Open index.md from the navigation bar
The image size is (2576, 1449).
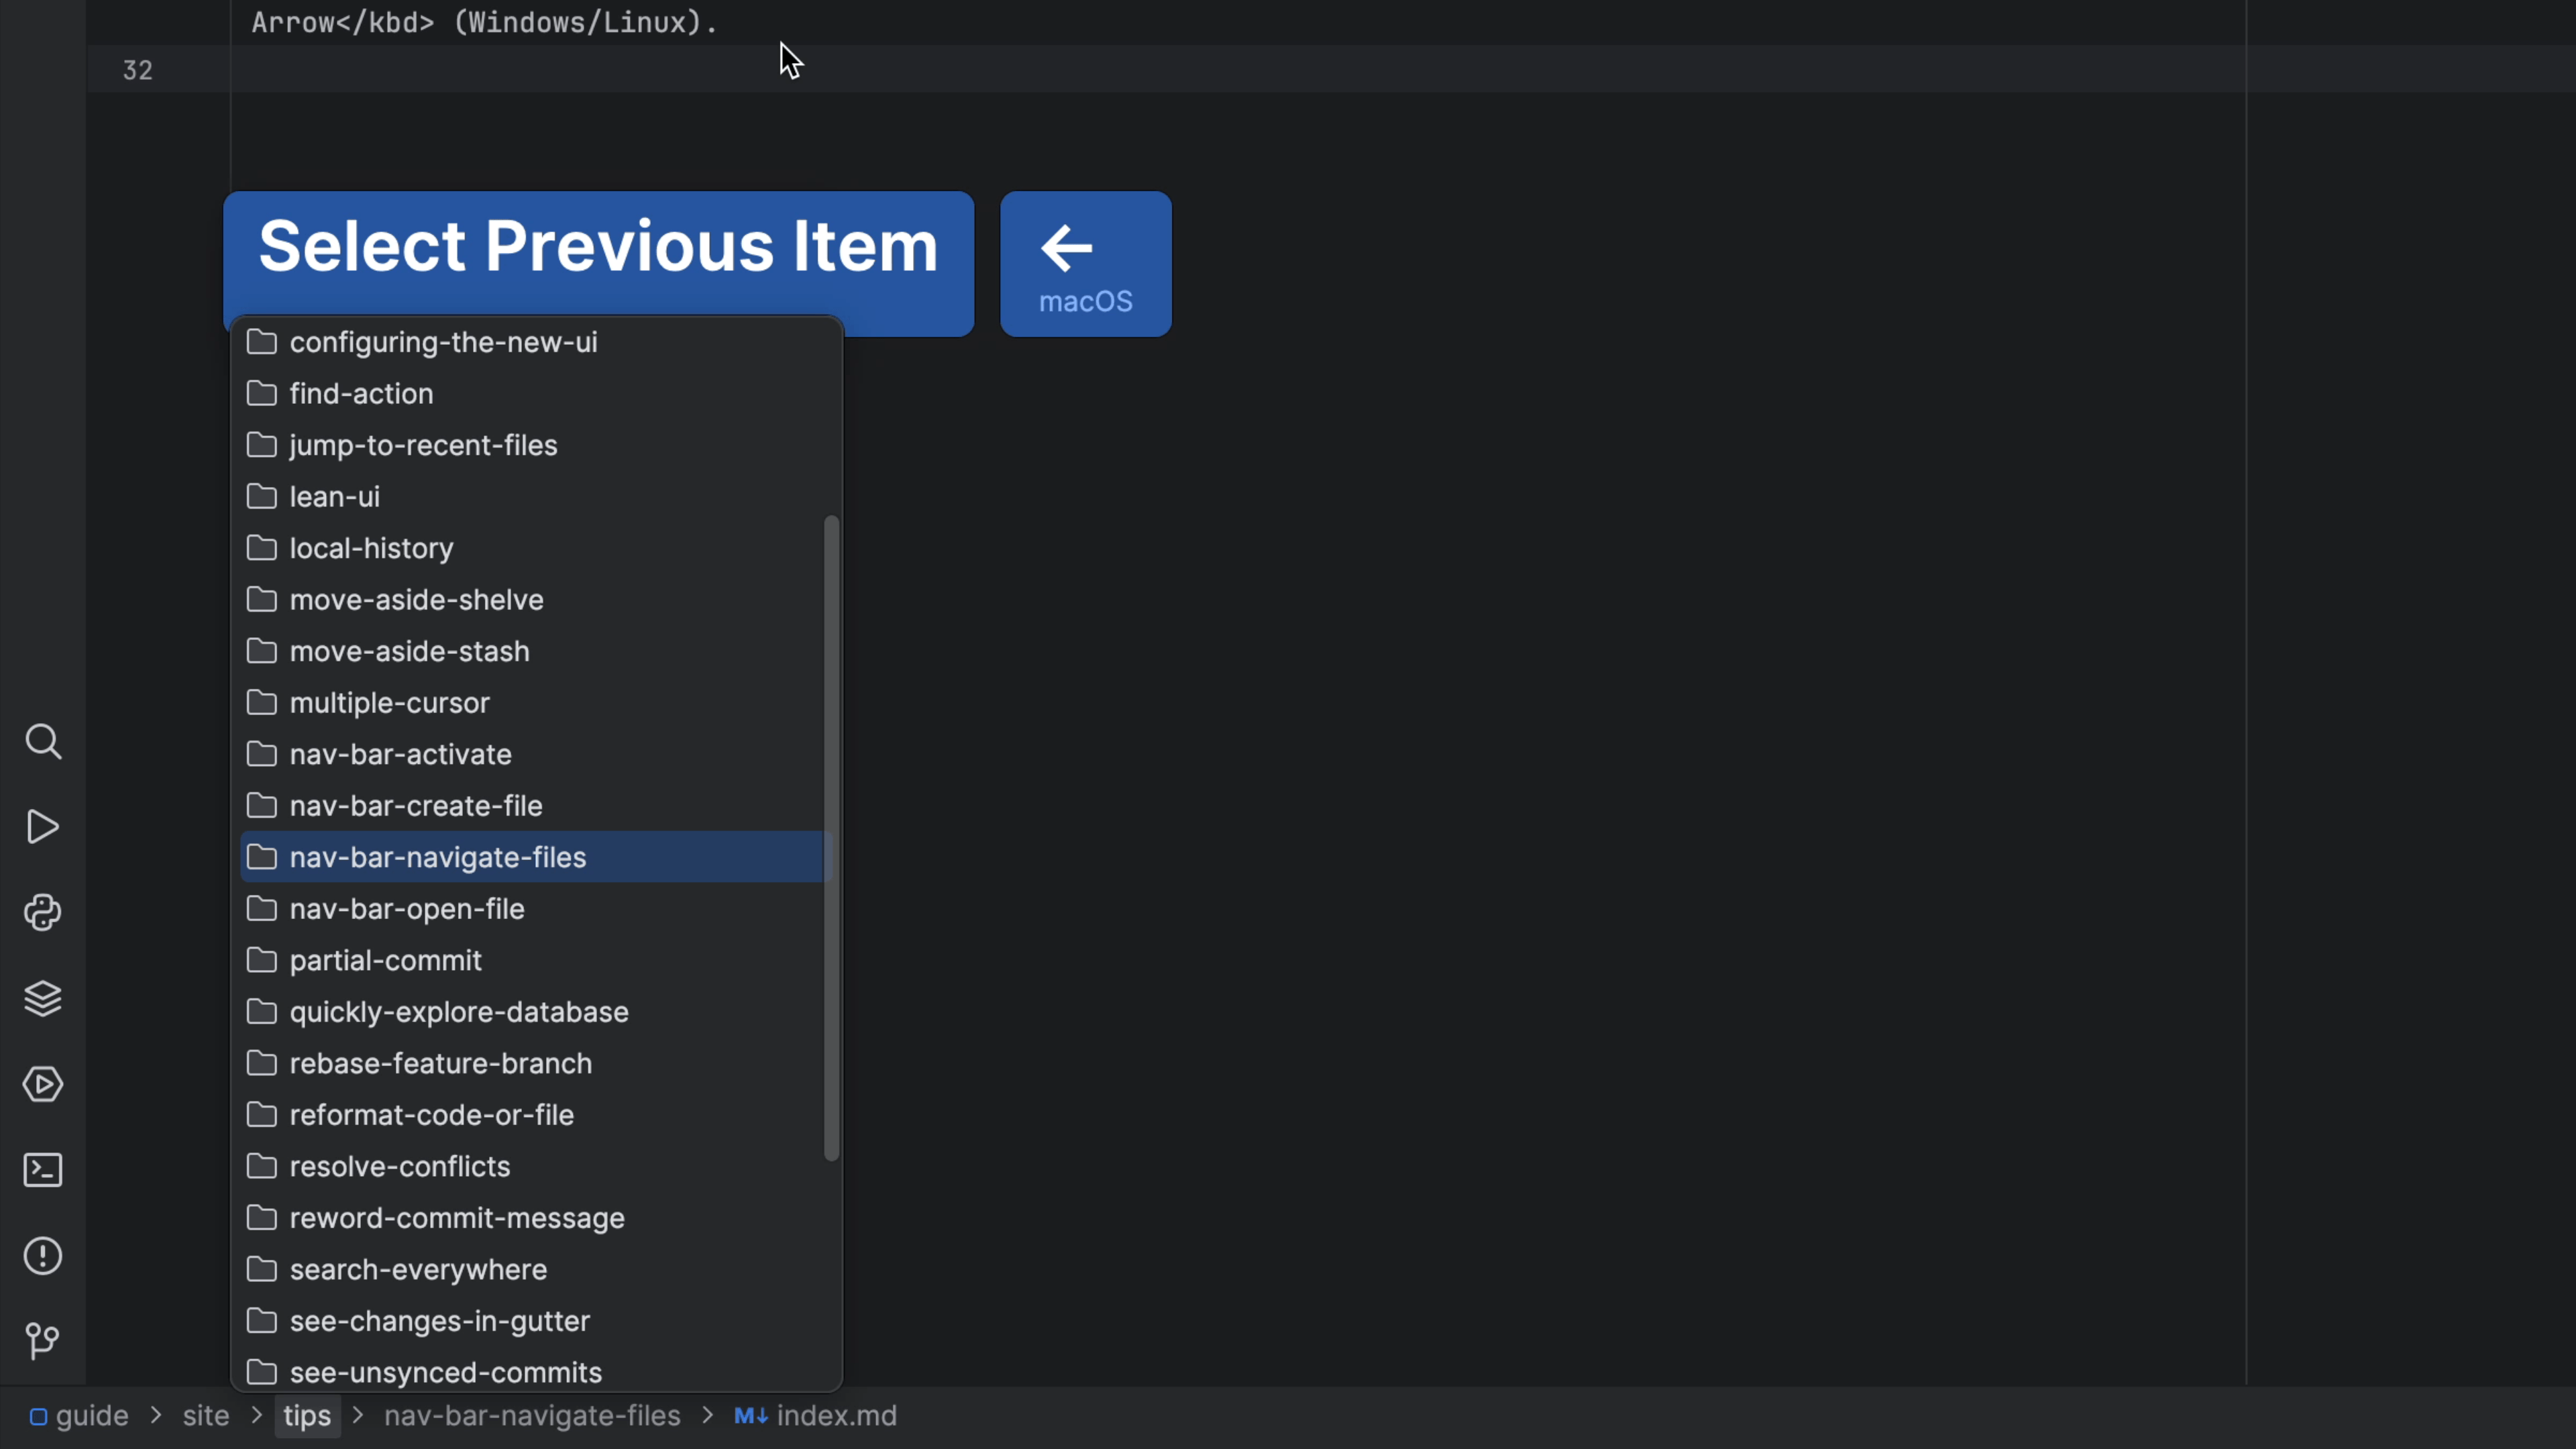835,1416
